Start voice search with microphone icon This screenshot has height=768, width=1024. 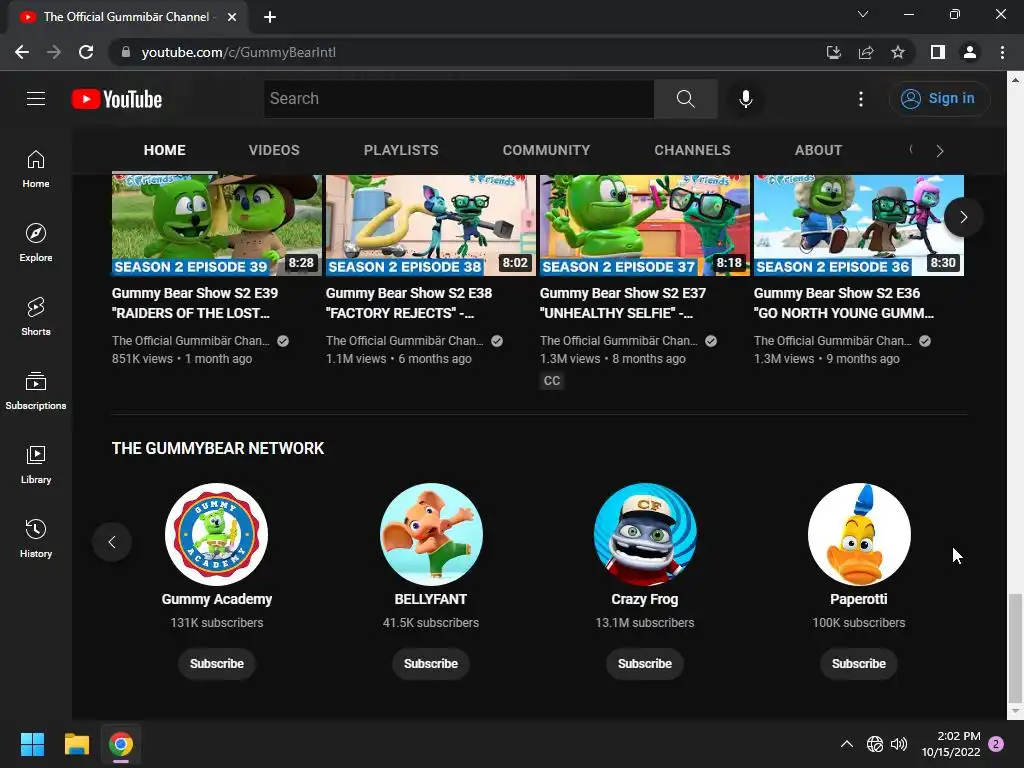(x=745, y=99)
